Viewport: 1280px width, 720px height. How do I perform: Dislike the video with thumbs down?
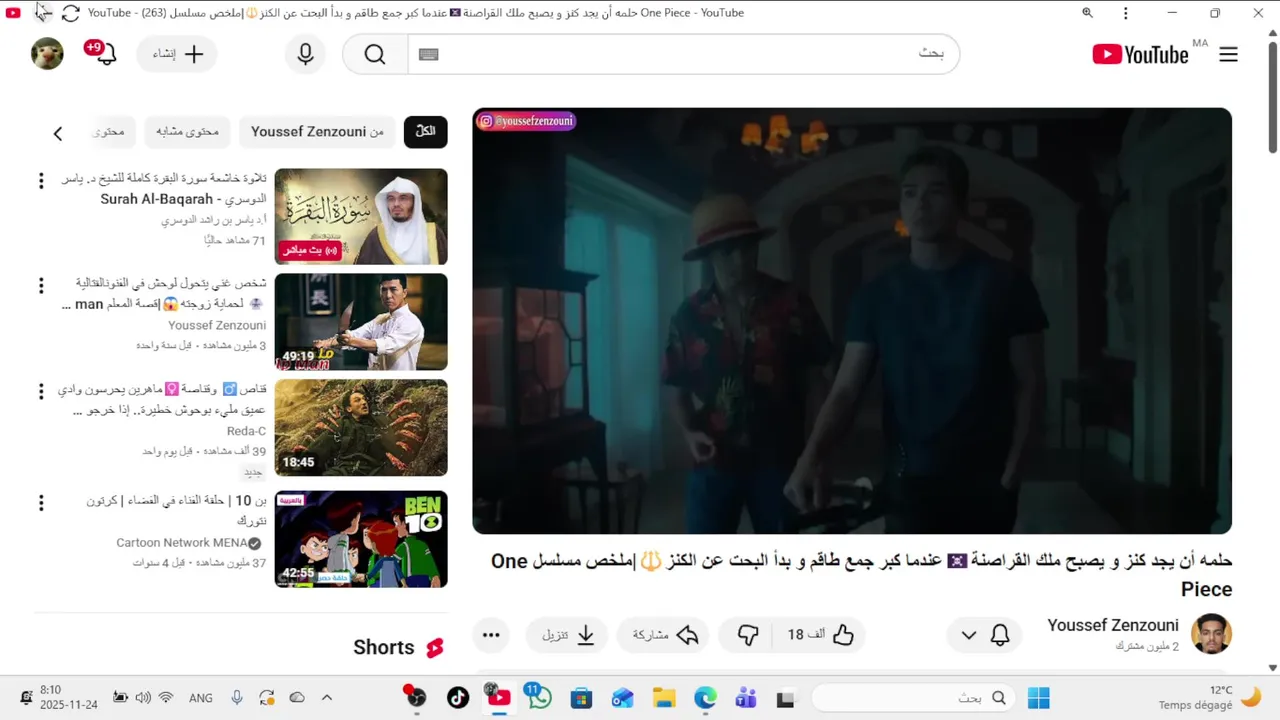(x=748, y=635)
